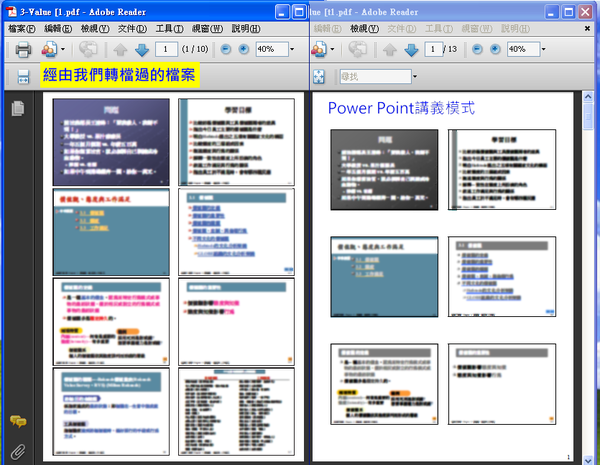Image resolution: width=600 pixels, height=465 pixels.
Task: Zoom out in right window
Action: click(x=477, y=49)
